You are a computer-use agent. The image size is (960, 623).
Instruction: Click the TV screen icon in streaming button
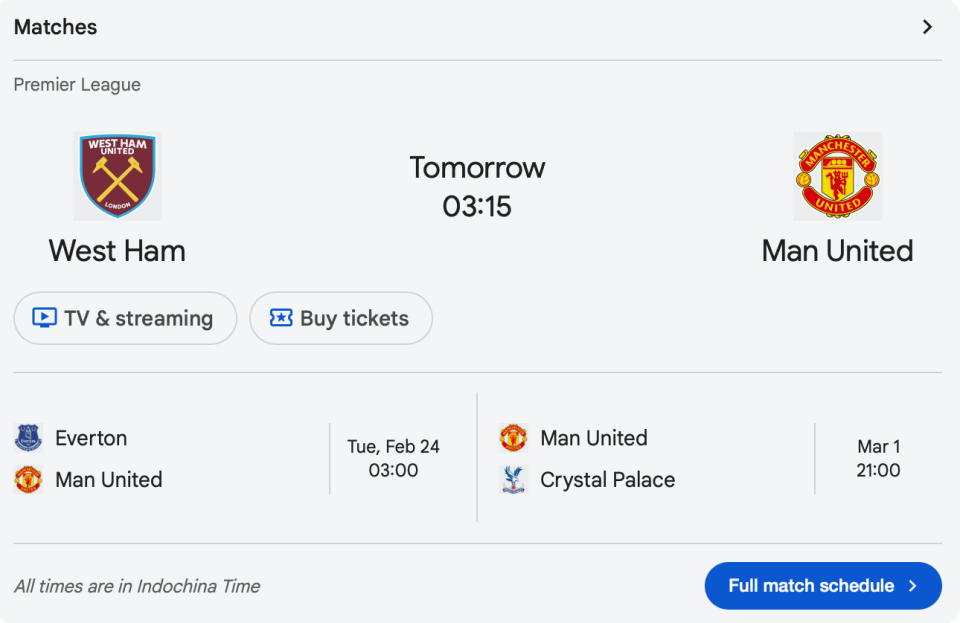(45, 318)
